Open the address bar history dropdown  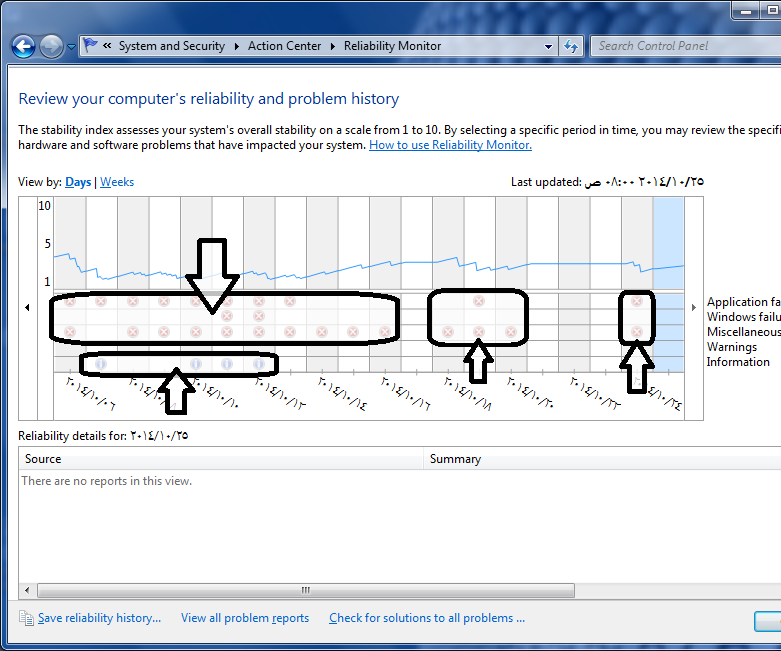548,47
